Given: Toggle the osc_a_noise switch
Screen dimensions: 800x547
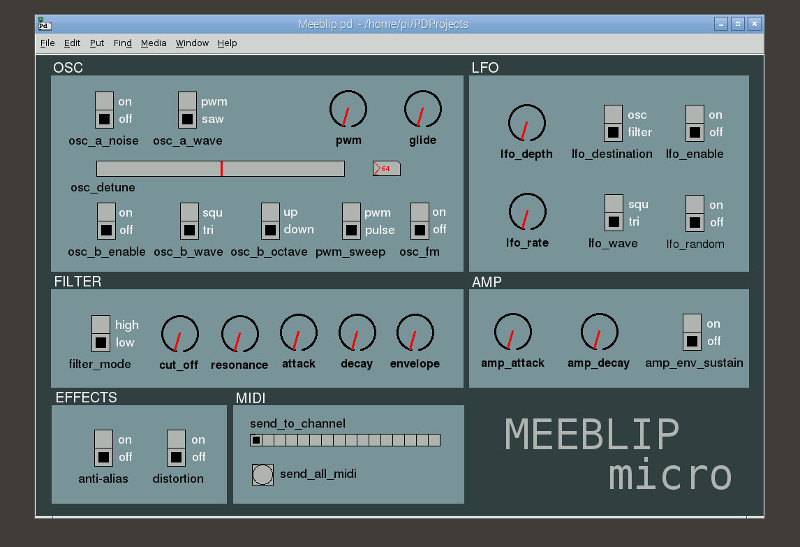Looking at the screenshot, I should coord(104,110).
